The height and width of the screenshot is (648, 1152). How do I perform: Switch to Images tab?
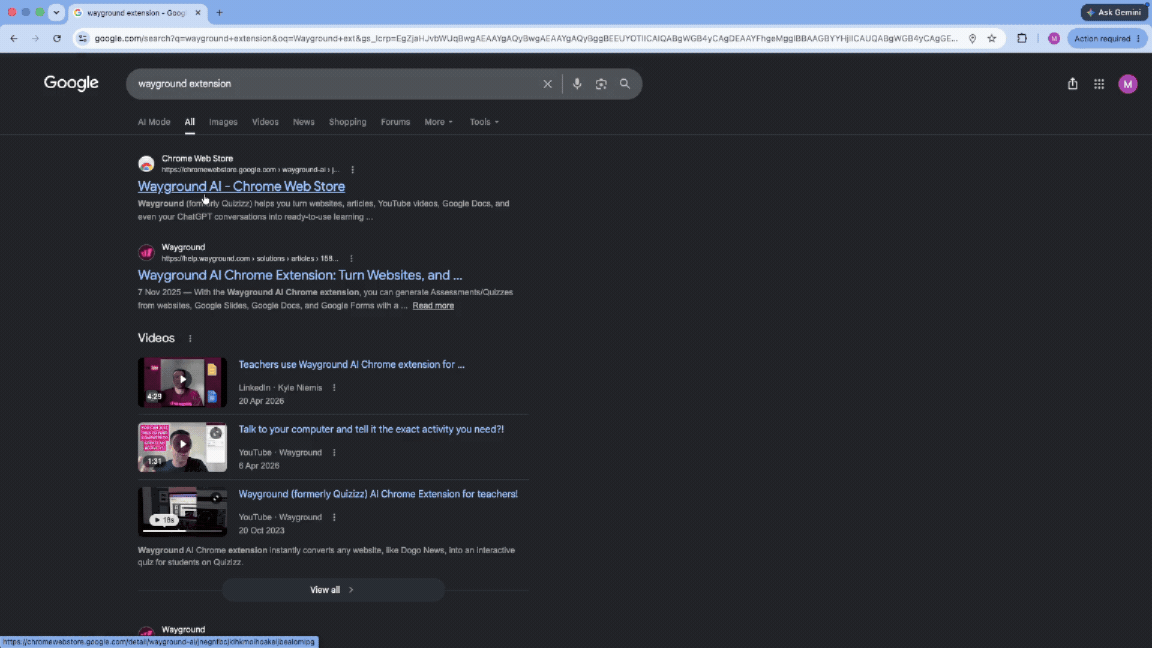tap(223, 122)
